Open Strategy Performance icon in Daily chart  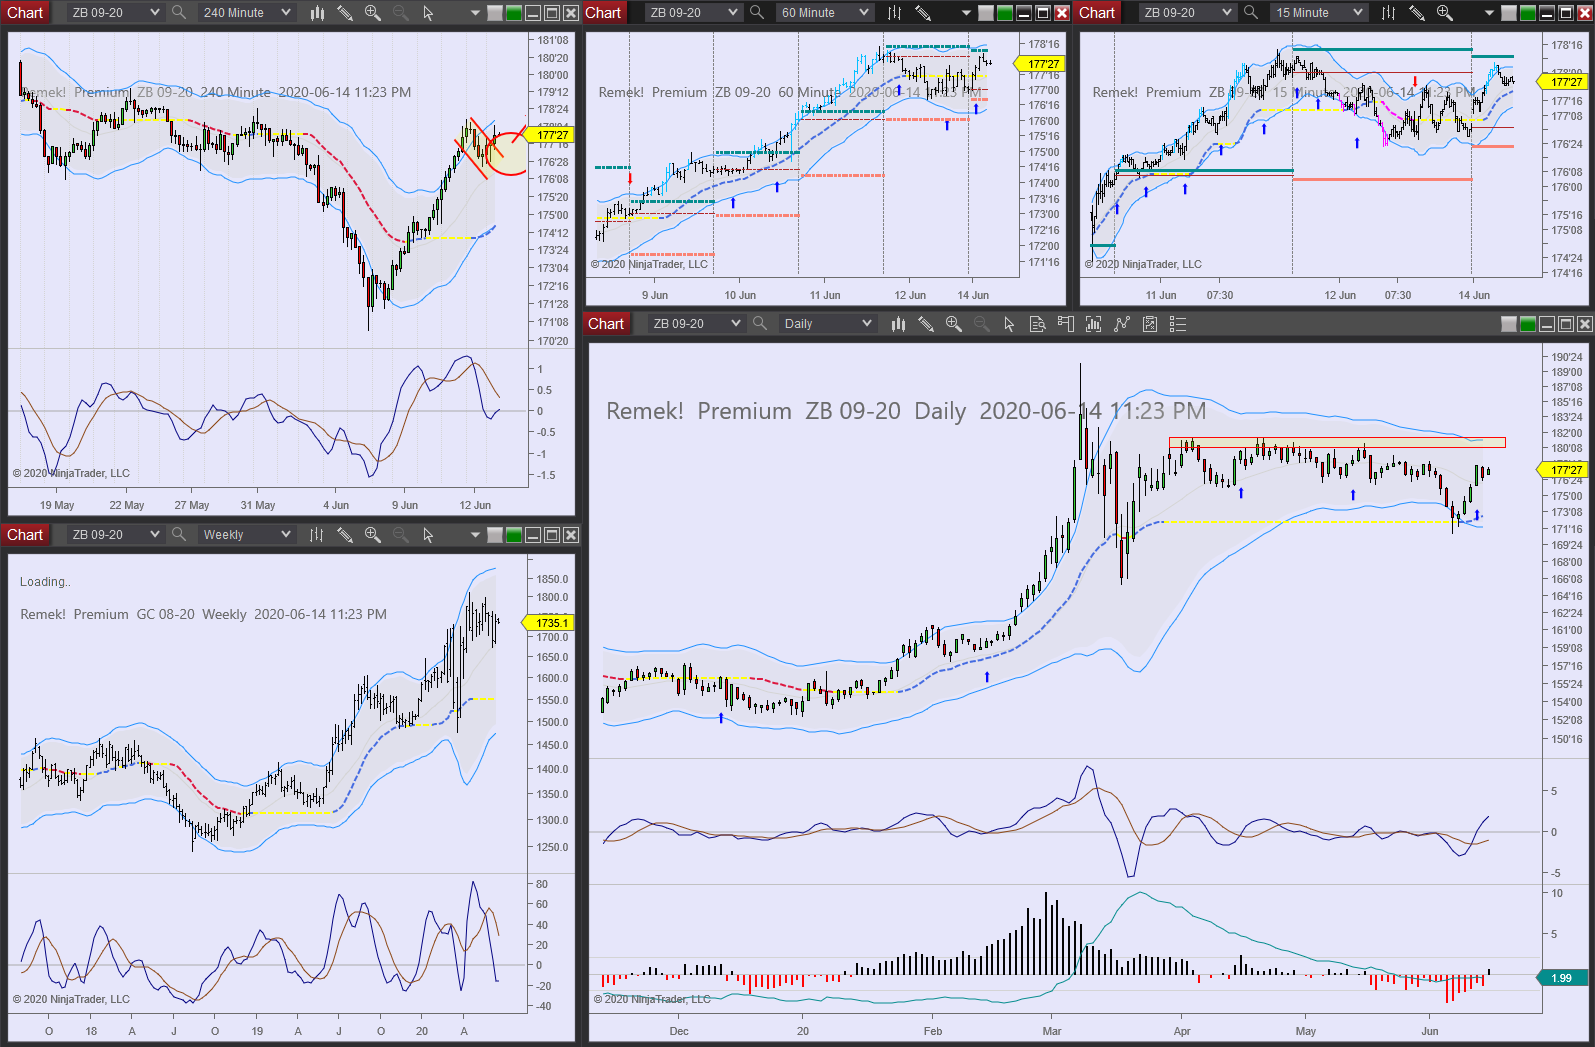(x=1150, y=324)
